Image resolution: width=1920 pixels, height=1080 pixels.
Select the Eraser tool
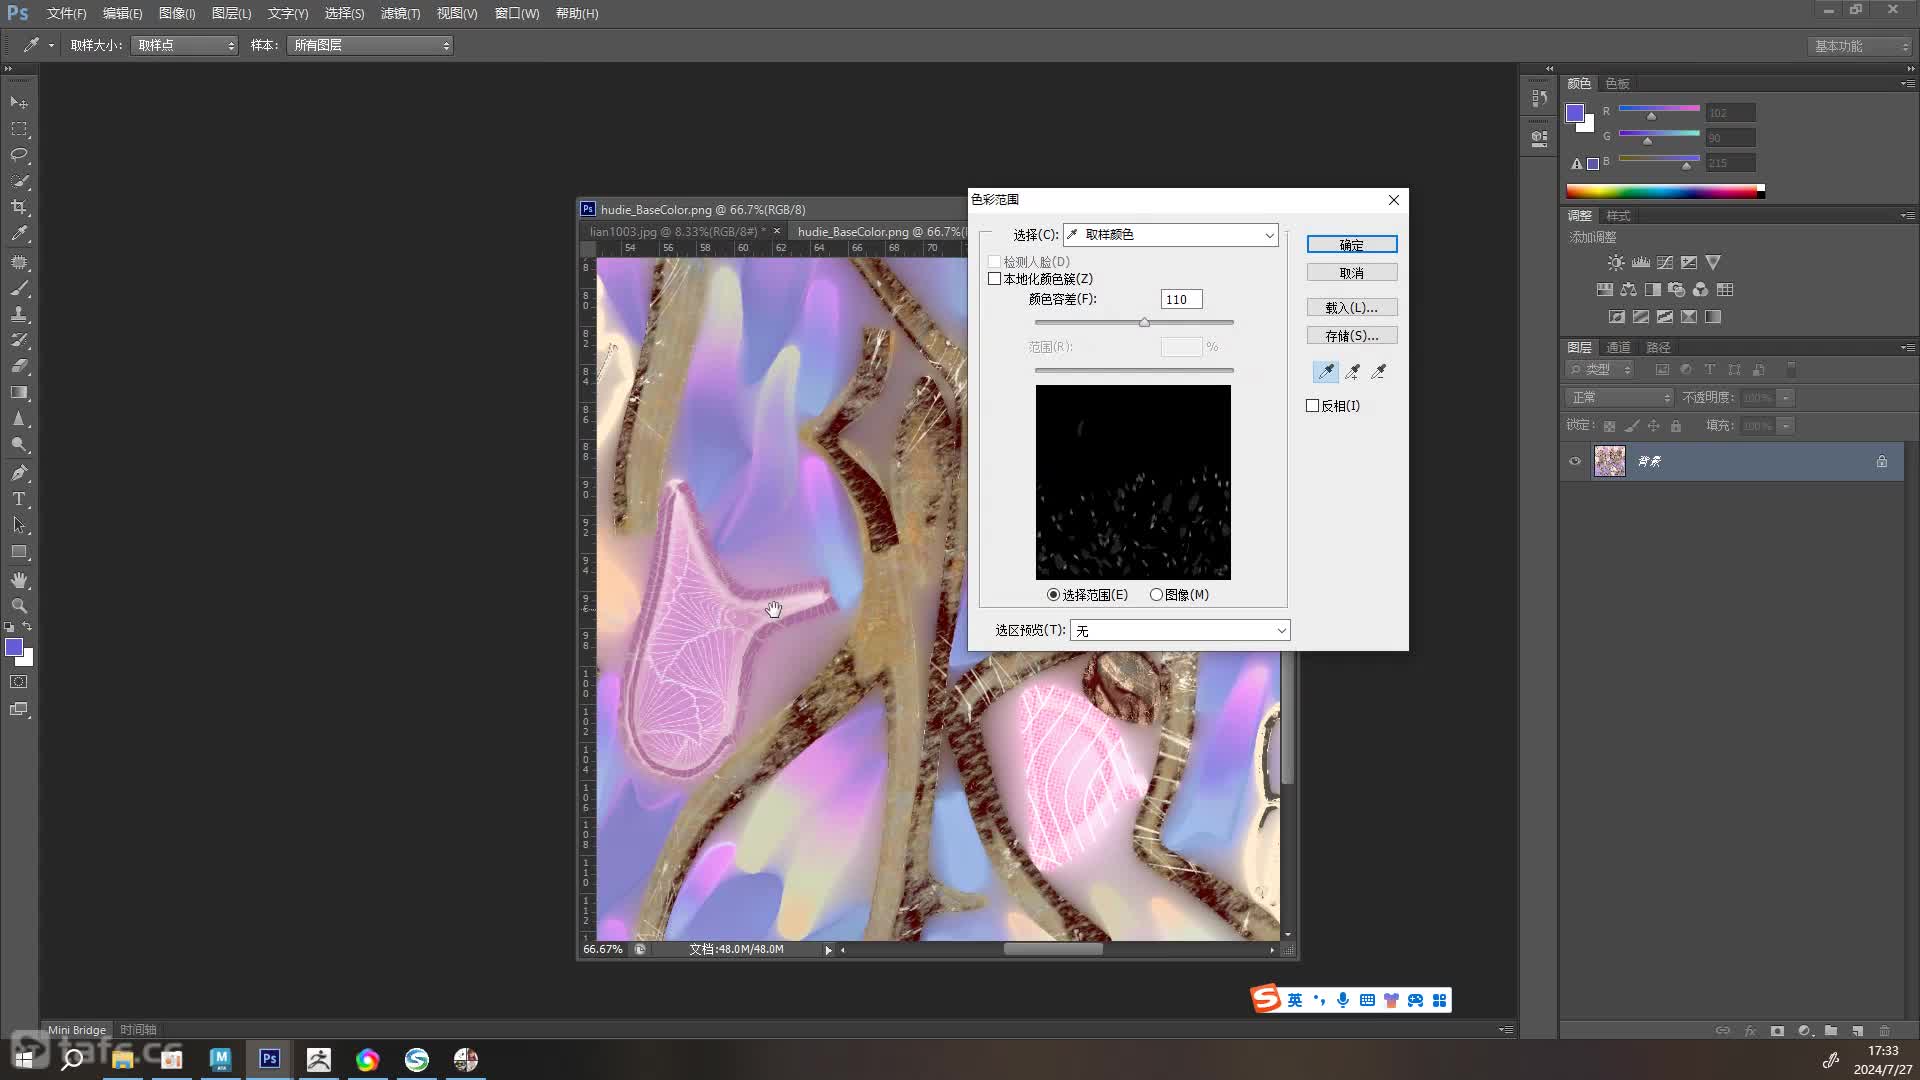[x=19, y=366]
